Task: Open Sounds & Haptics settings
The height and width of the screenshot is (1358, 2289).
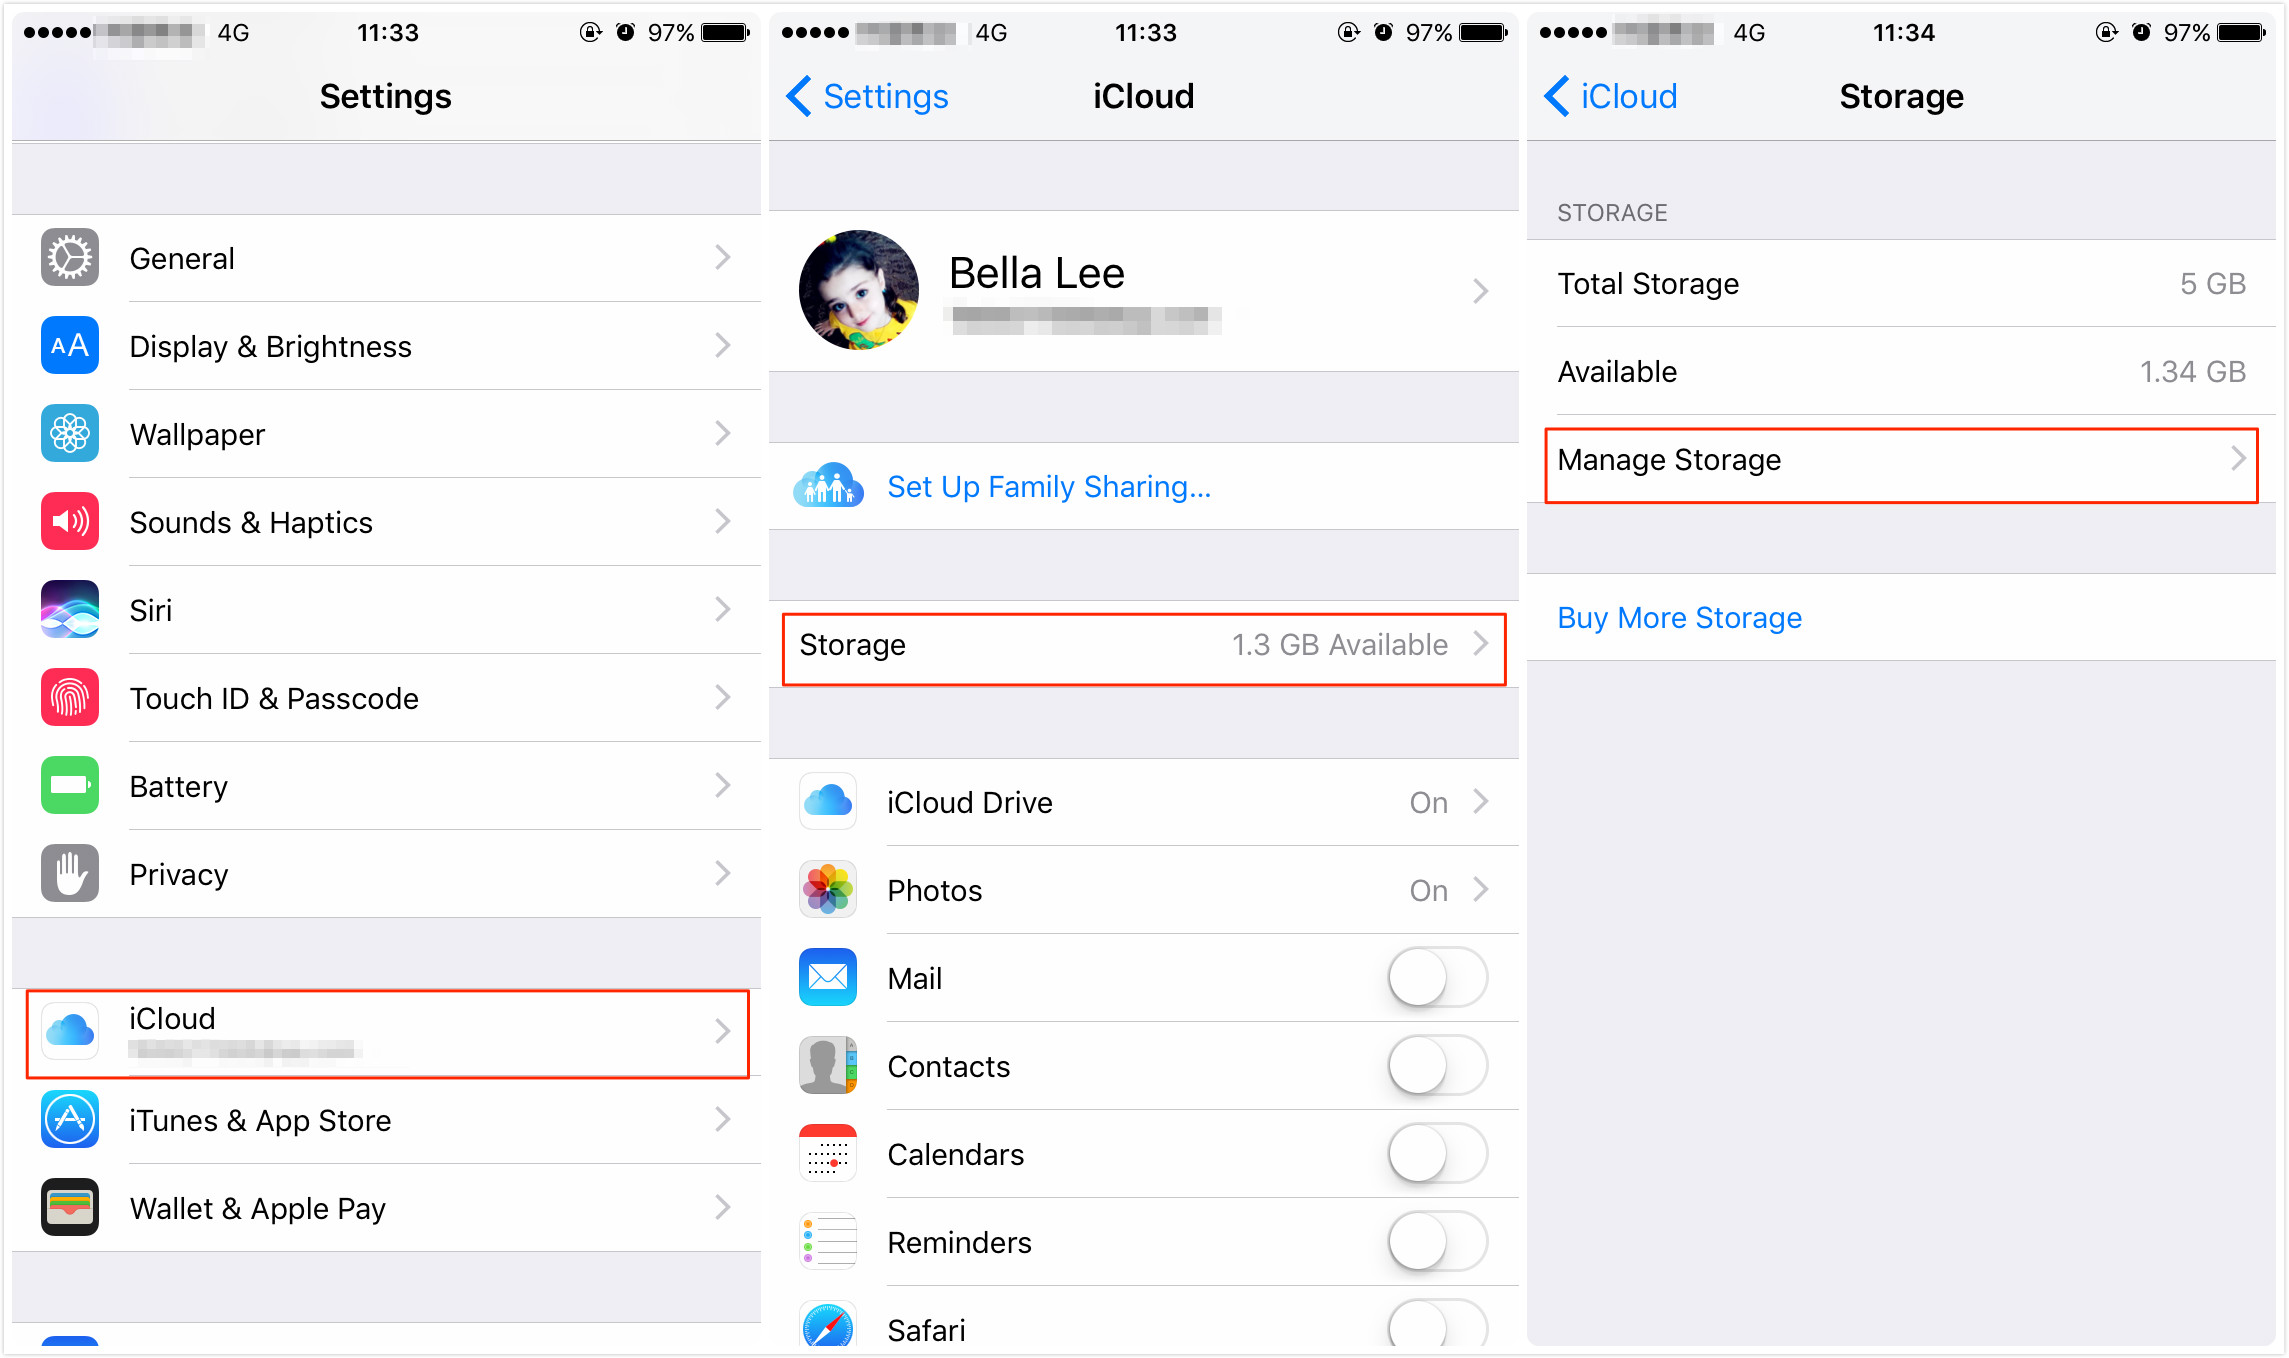Action: click(x=382, y=524)
